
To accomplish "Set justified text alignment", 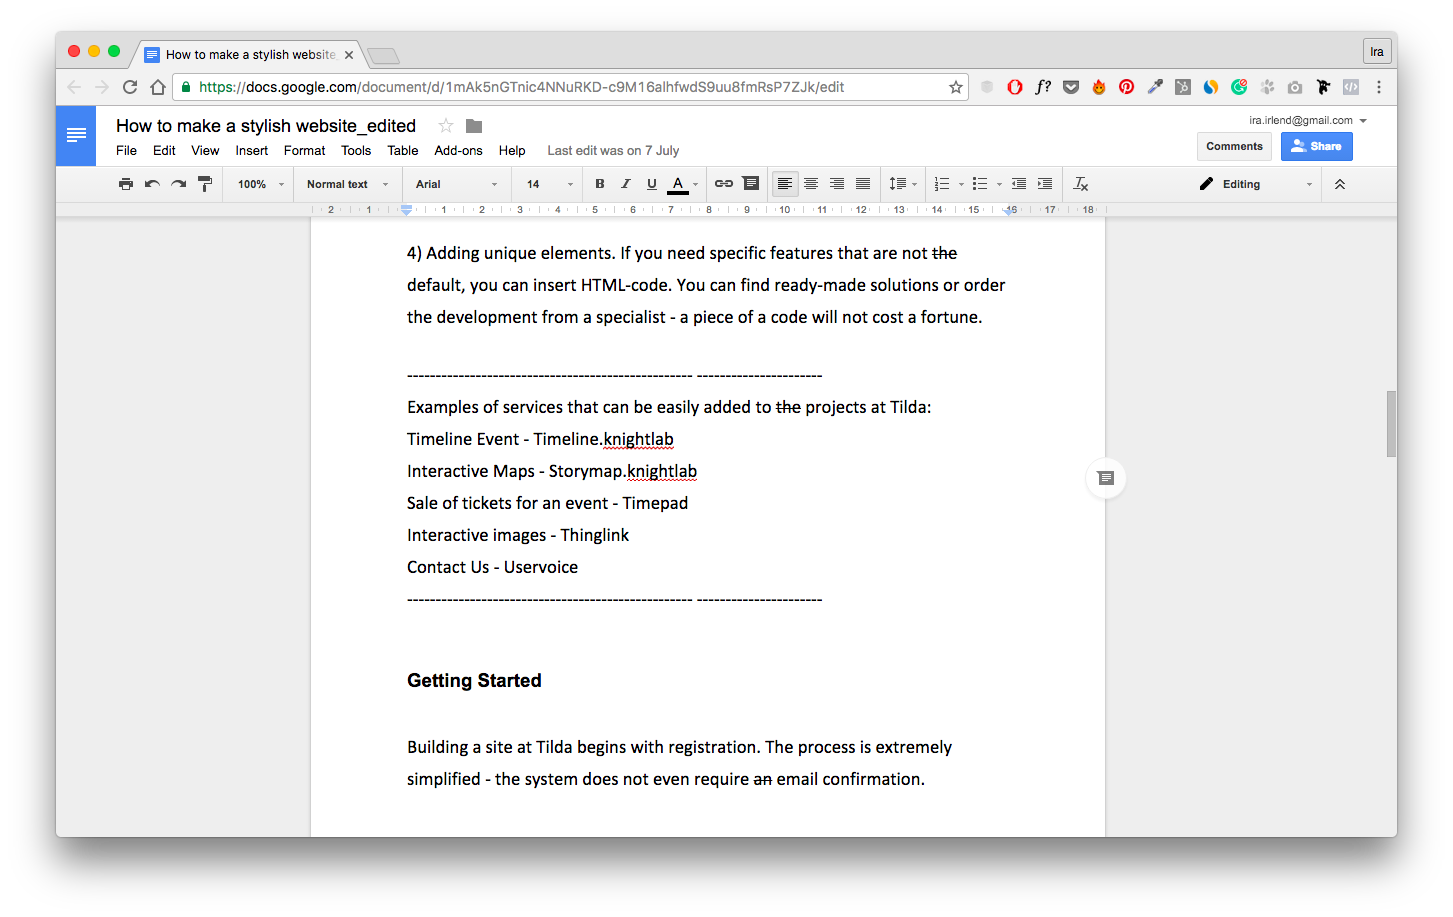I will pos(863,184).
